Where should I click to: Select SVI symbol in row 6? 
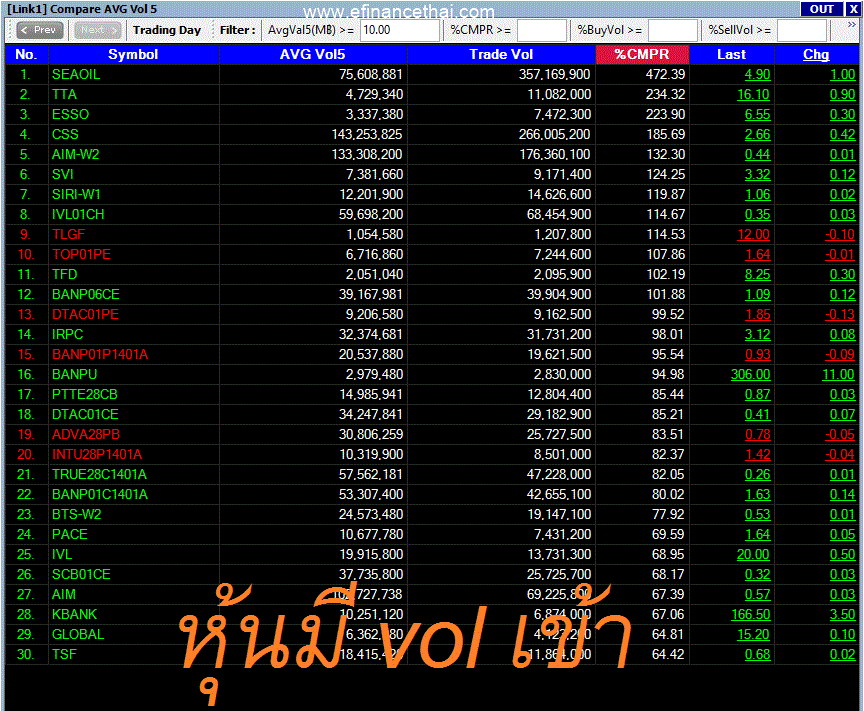click(63, 174)
